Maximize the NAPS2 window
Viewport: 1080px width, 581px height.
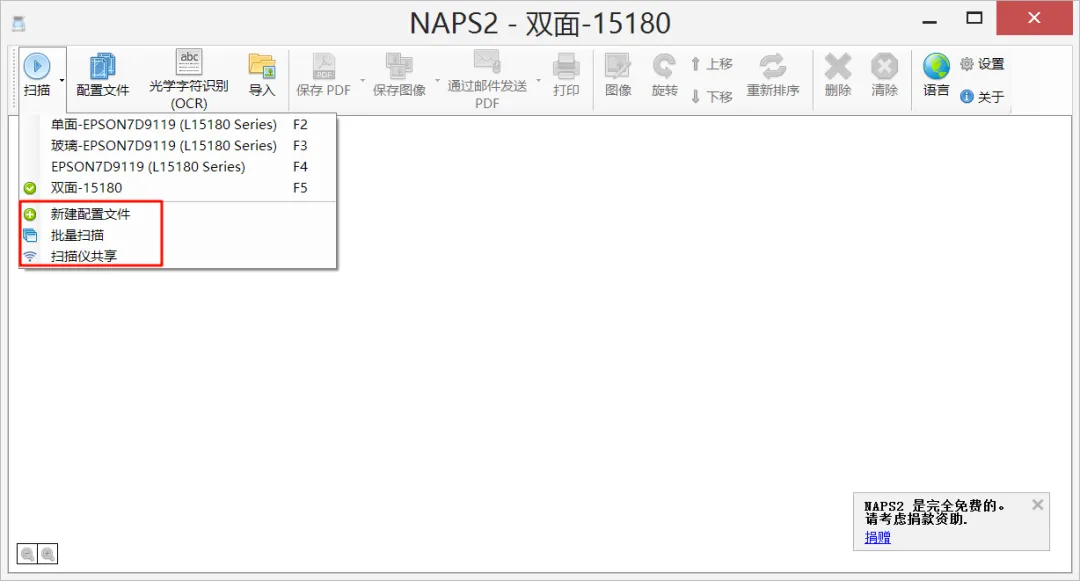click(x=974, y=18)
